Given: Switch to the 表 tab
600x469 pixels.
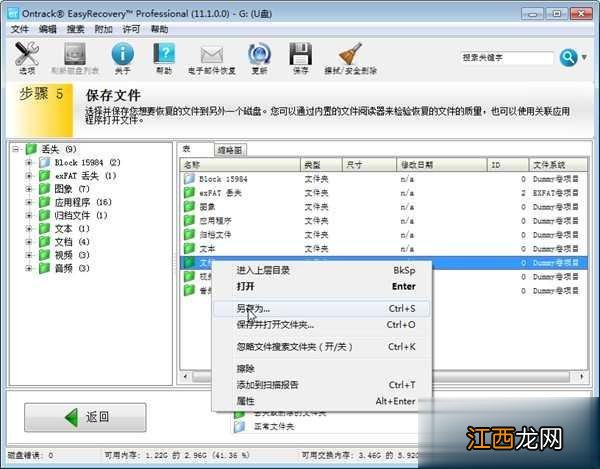Looking at the screenshot, I should (195, 149).
